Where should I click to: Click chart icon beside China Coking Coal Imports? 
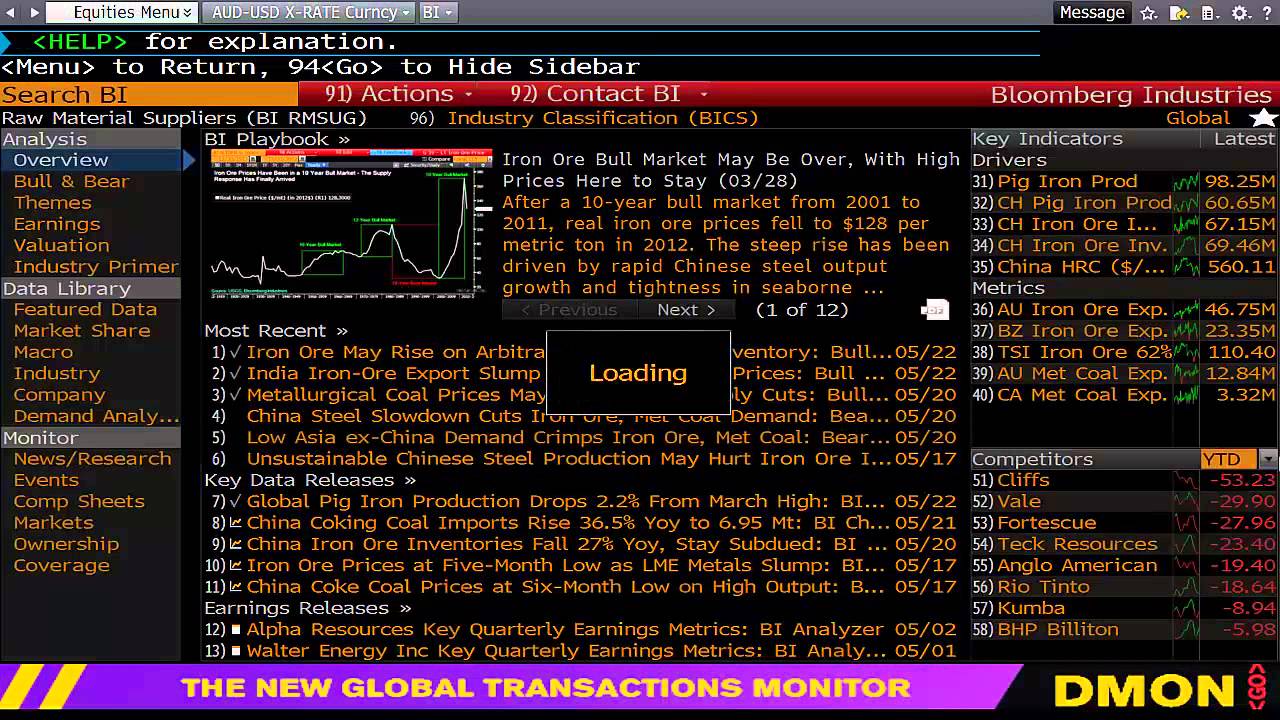pyautogui.click(x=236, y=523)
